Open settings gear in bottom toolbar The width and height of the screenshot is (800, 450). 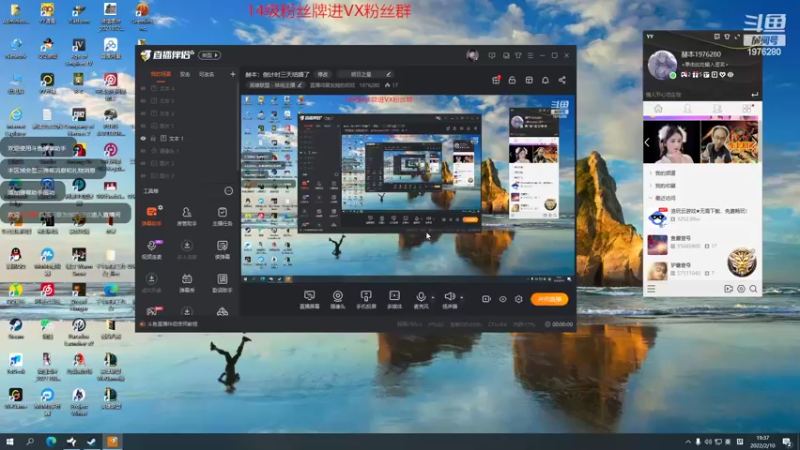518,299
